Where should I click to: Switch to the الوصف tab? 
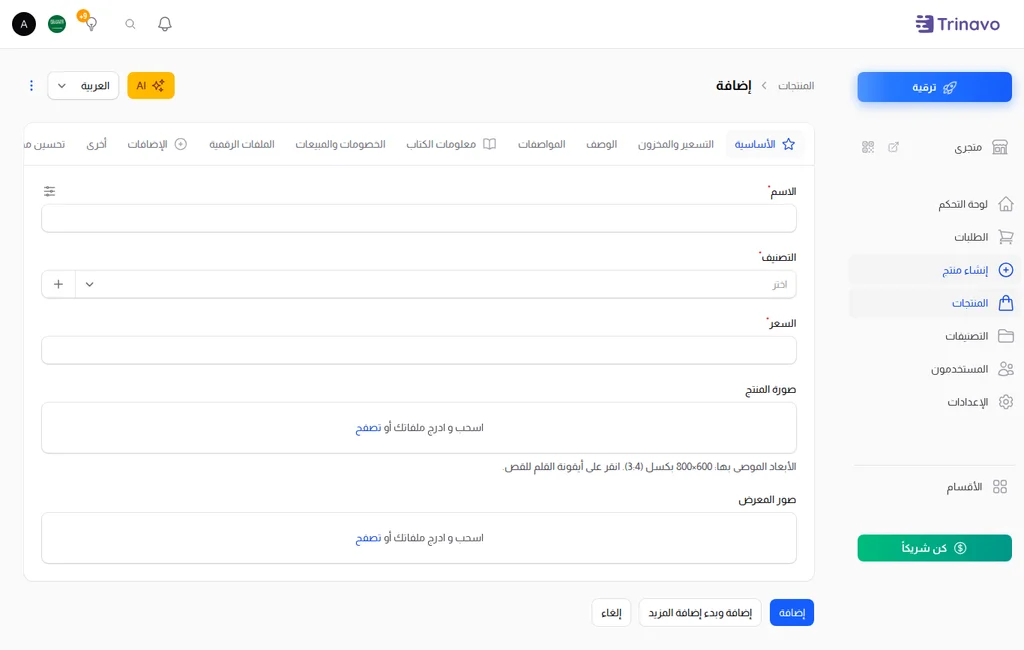pos(601,144)
